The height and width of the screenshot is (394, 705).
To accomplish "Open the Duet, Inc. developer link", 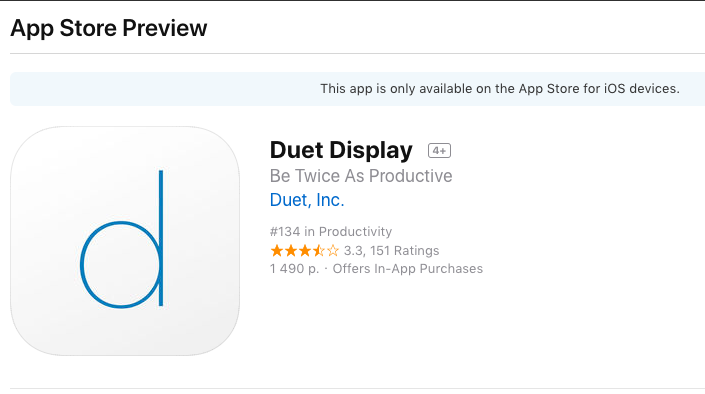I will tap(307, 200).
